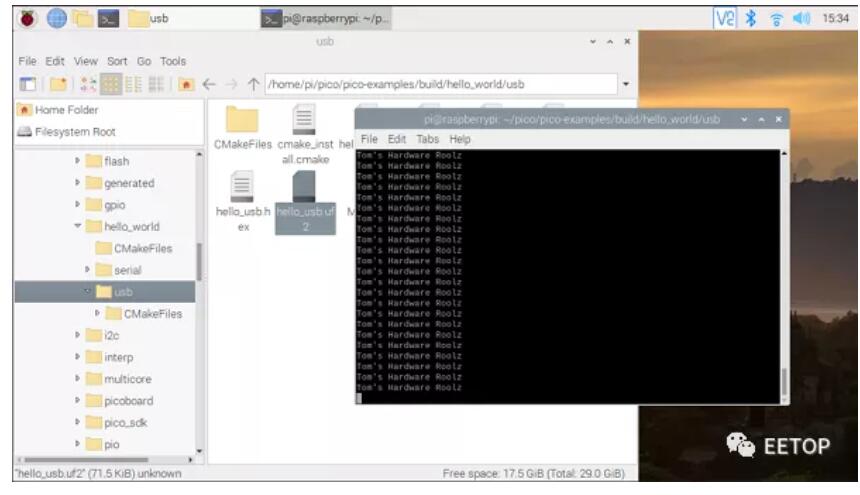Viewport: 860px width, 495px height.
Task: Select the pio folder in tree
Action: tap(112, 445)
